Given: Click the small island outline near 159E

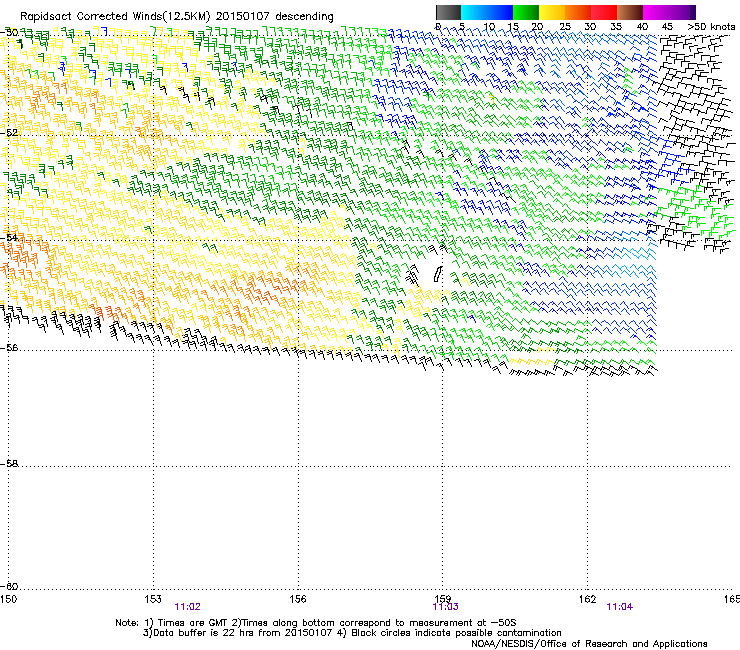Looking at the screenshot, I should 437,274.
